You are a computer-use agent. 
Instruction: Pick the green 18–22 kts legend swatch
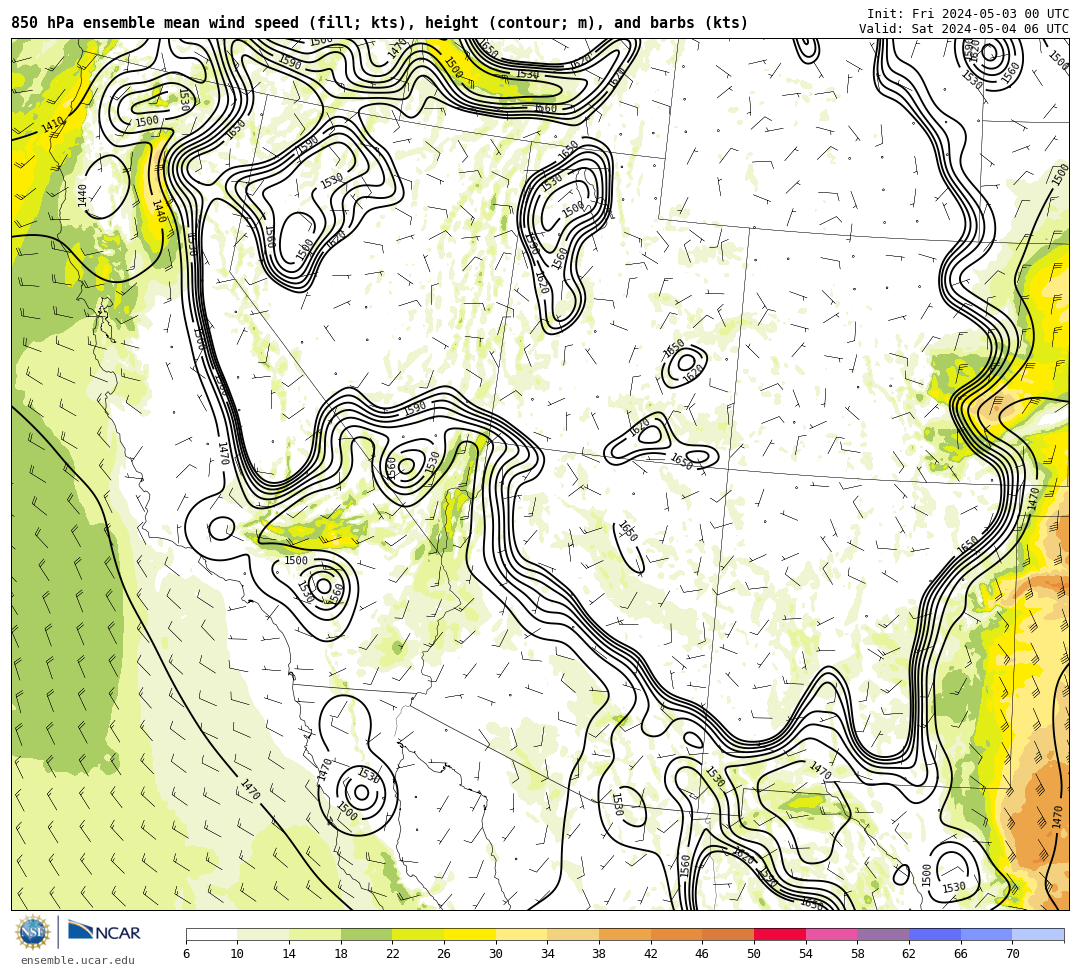pyautogui.click(x=366, y=934)
